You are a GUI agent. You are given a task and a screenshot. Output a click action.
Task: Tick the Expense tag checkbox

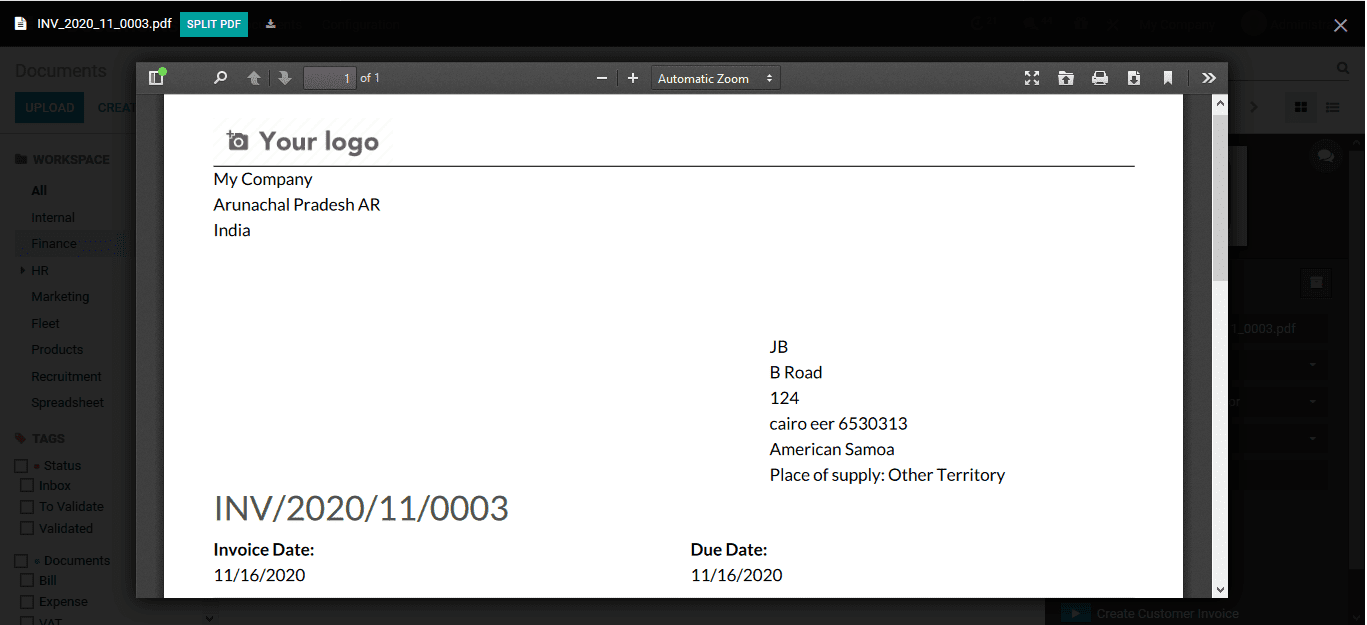tap(28, 602)
